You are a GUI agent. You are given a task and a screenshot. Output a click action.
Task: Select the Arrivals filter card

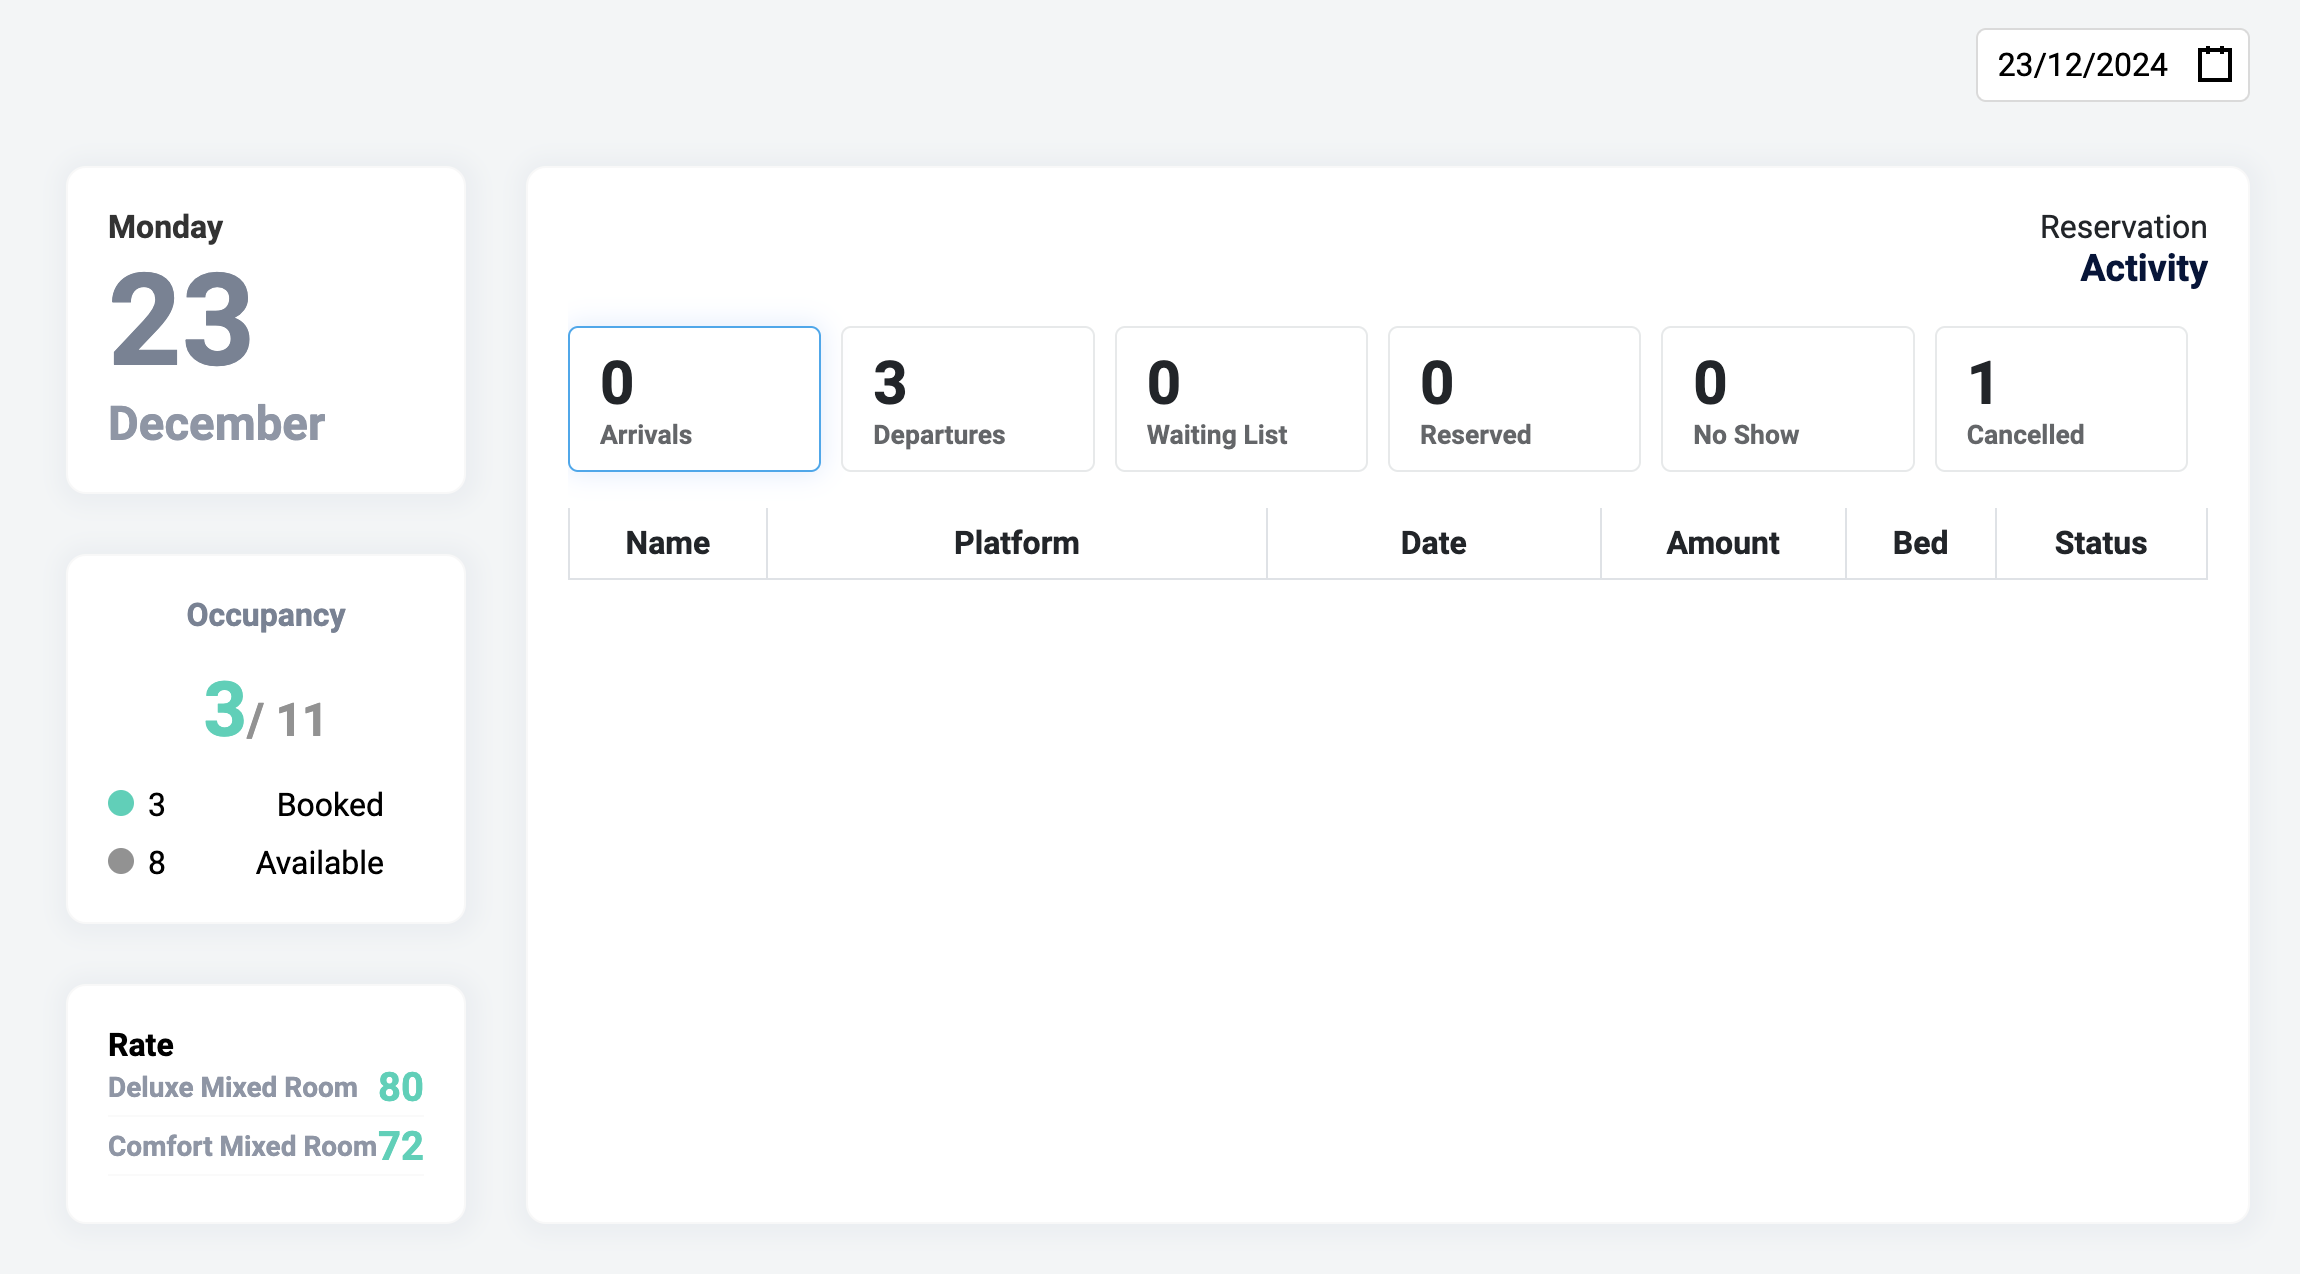coord(693,398)
